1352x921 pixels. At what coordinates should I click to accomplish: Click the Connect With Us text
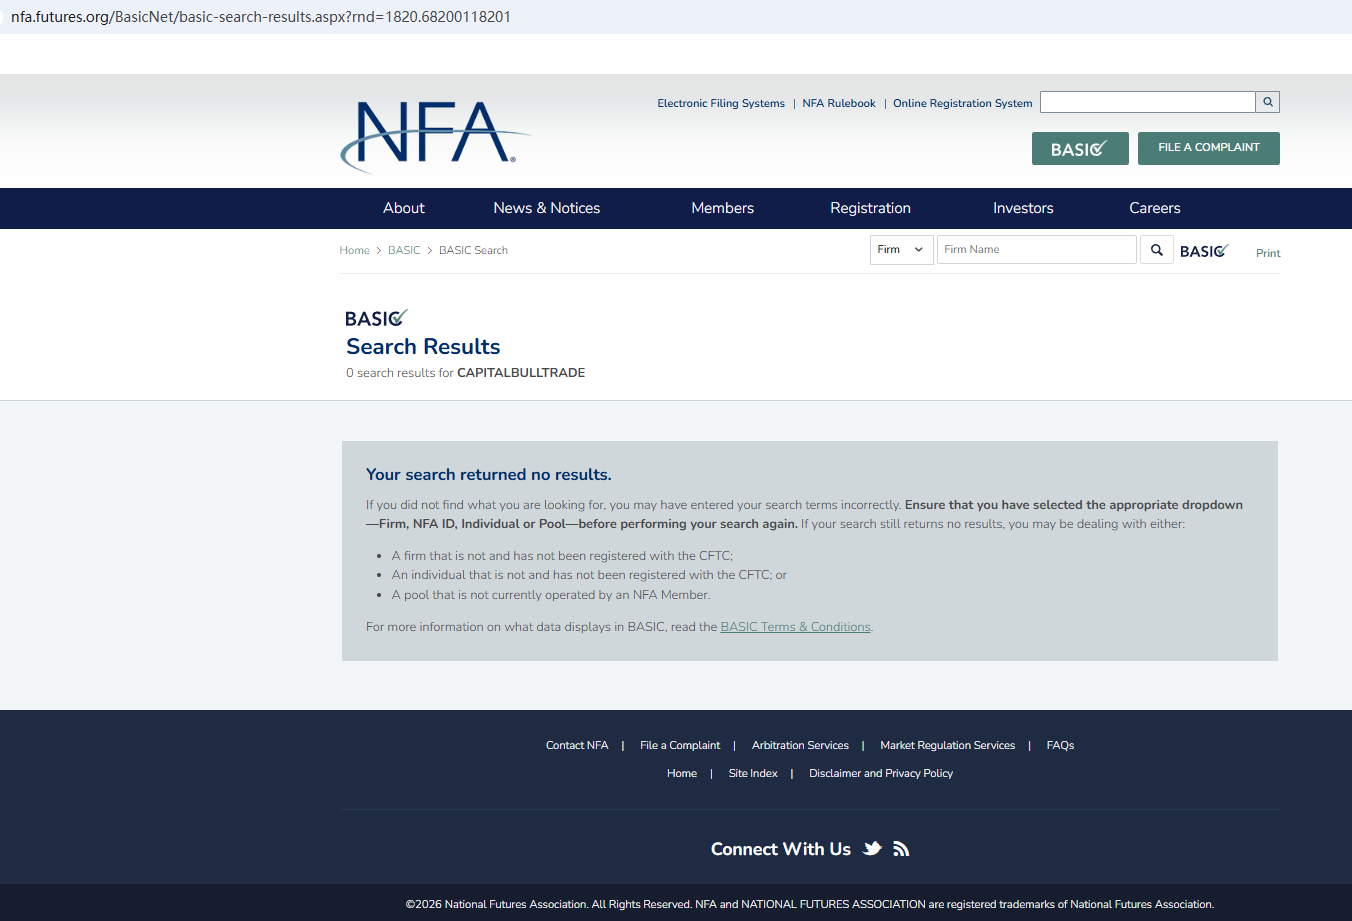781,849
